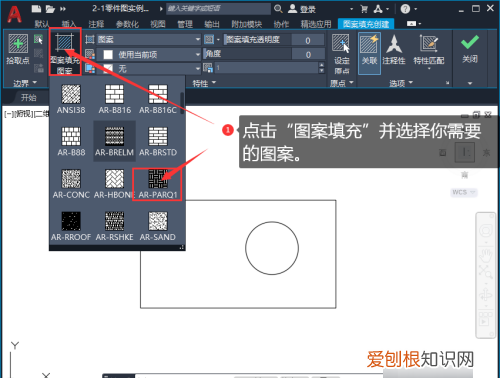
Task: Click the hatch pattern scale field
Action: click(x=266, y=68)
